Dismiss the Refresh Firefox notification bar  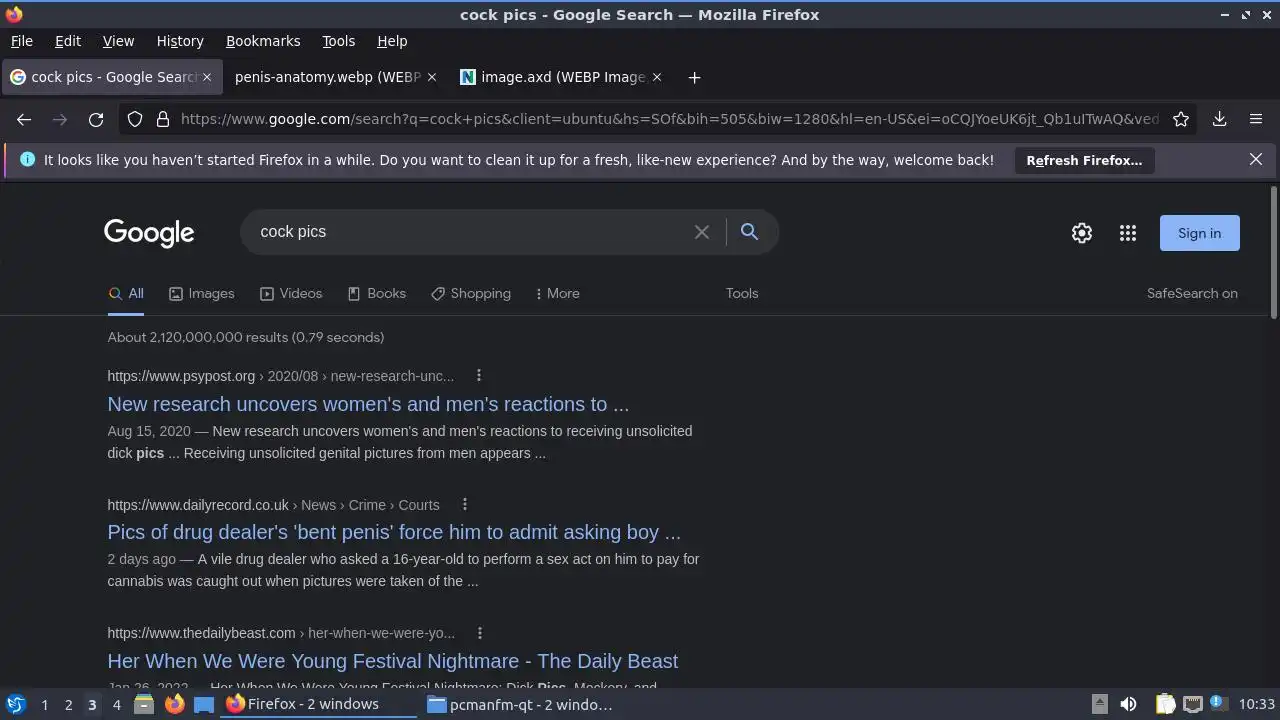1256,159
